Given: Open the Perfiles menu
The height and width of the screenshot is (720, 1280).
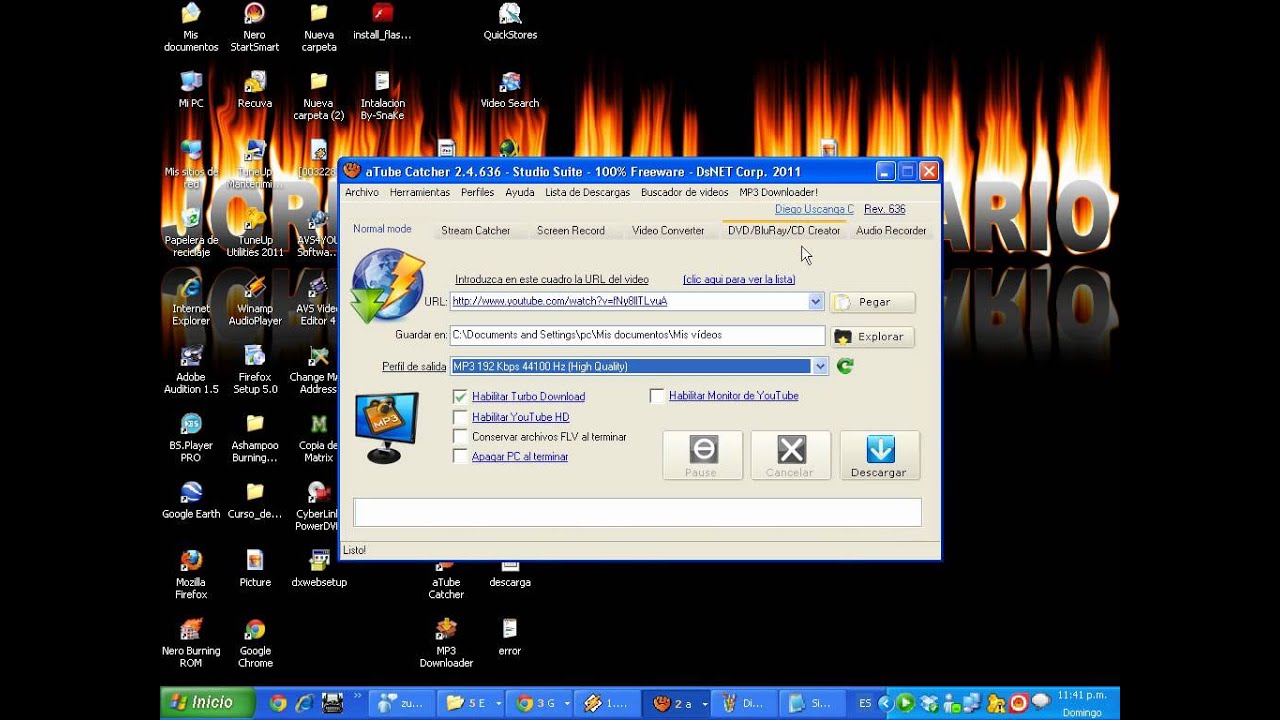Looking at the screenshot, I should [x=478, y=192].
